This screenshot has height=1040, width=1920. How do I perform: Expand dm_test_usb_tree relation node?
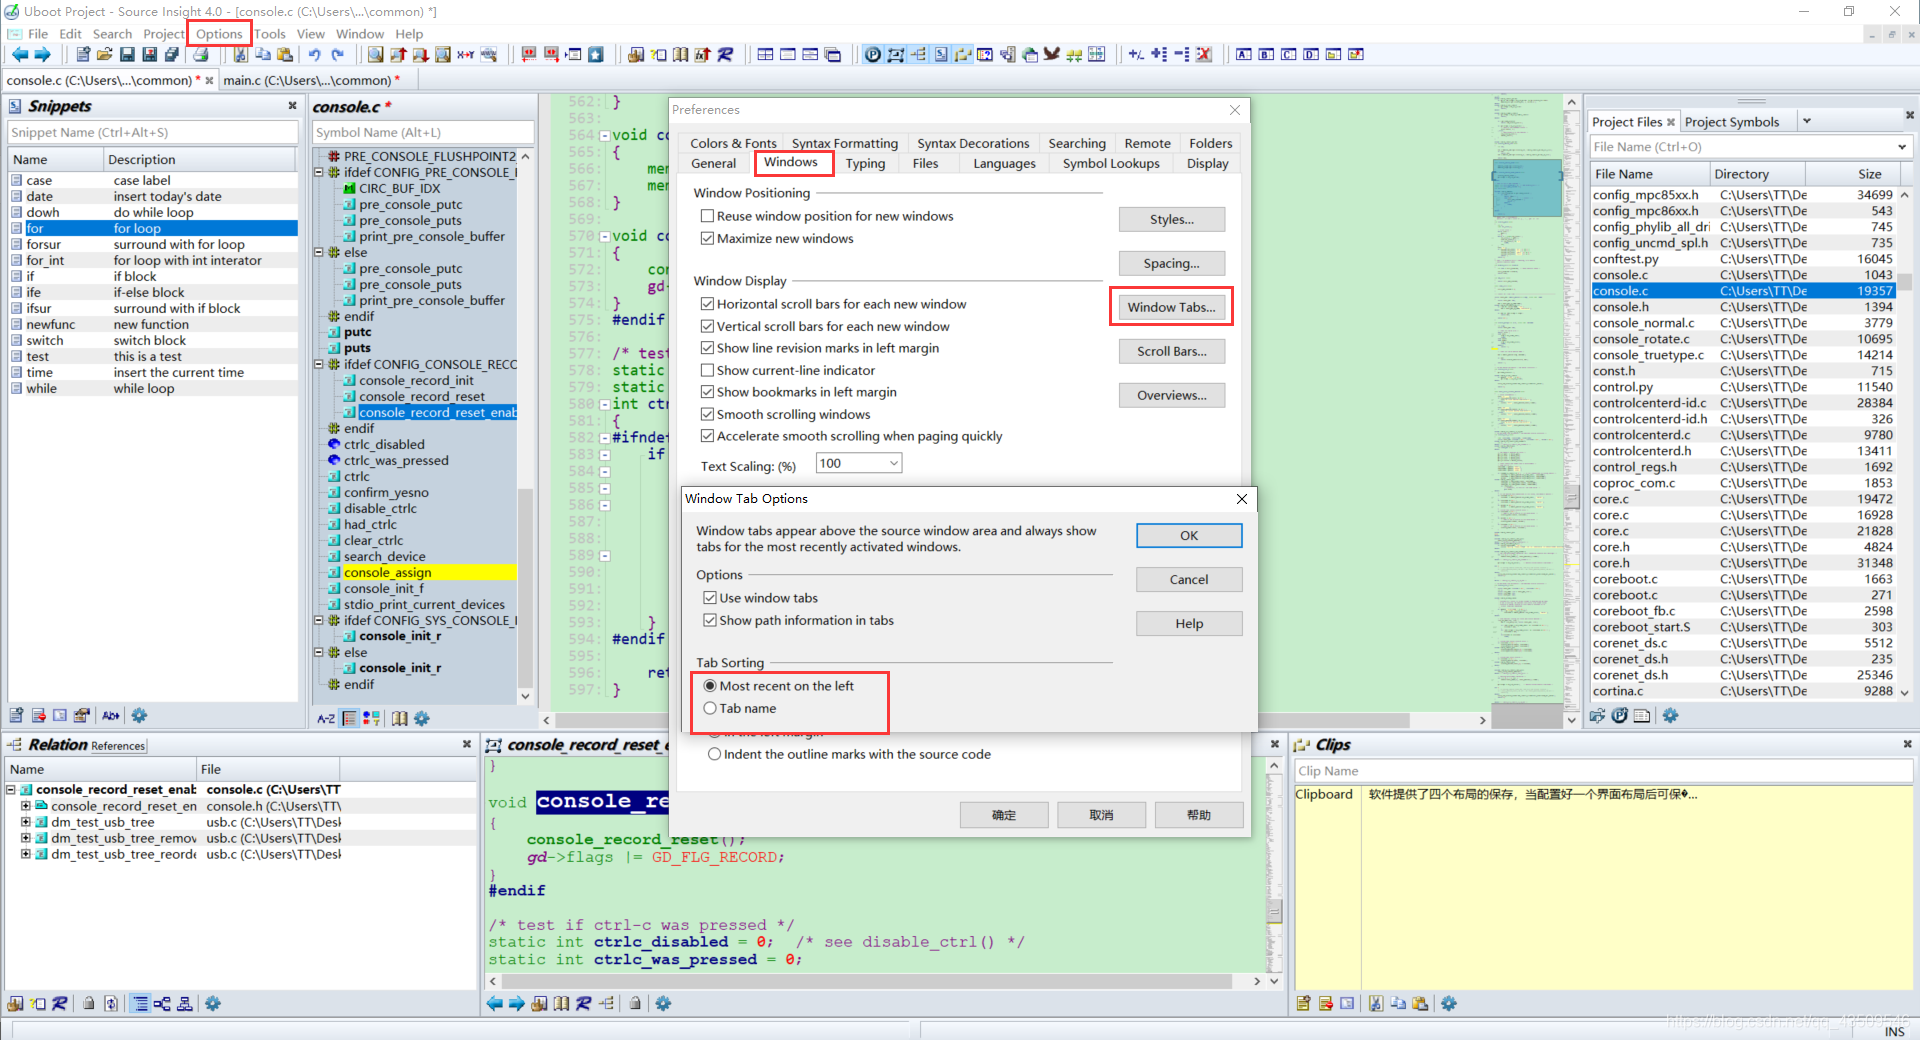(26, 822)
